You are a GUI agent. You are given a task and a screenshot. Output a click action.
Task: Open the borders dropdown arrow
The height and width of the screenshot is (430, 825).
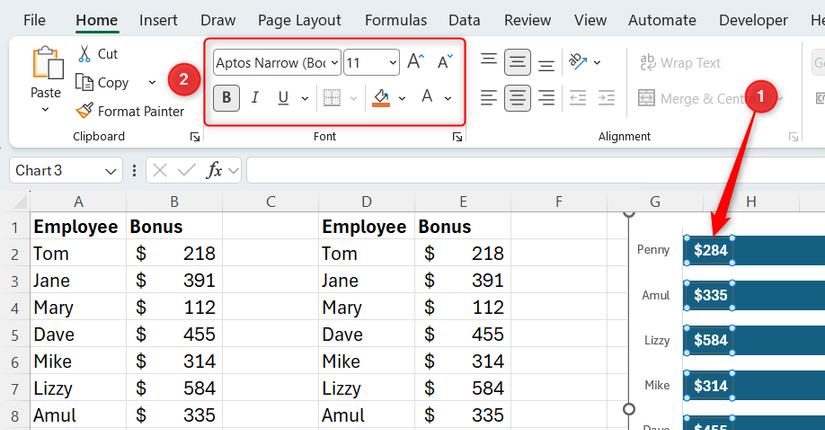coord(354,98)
